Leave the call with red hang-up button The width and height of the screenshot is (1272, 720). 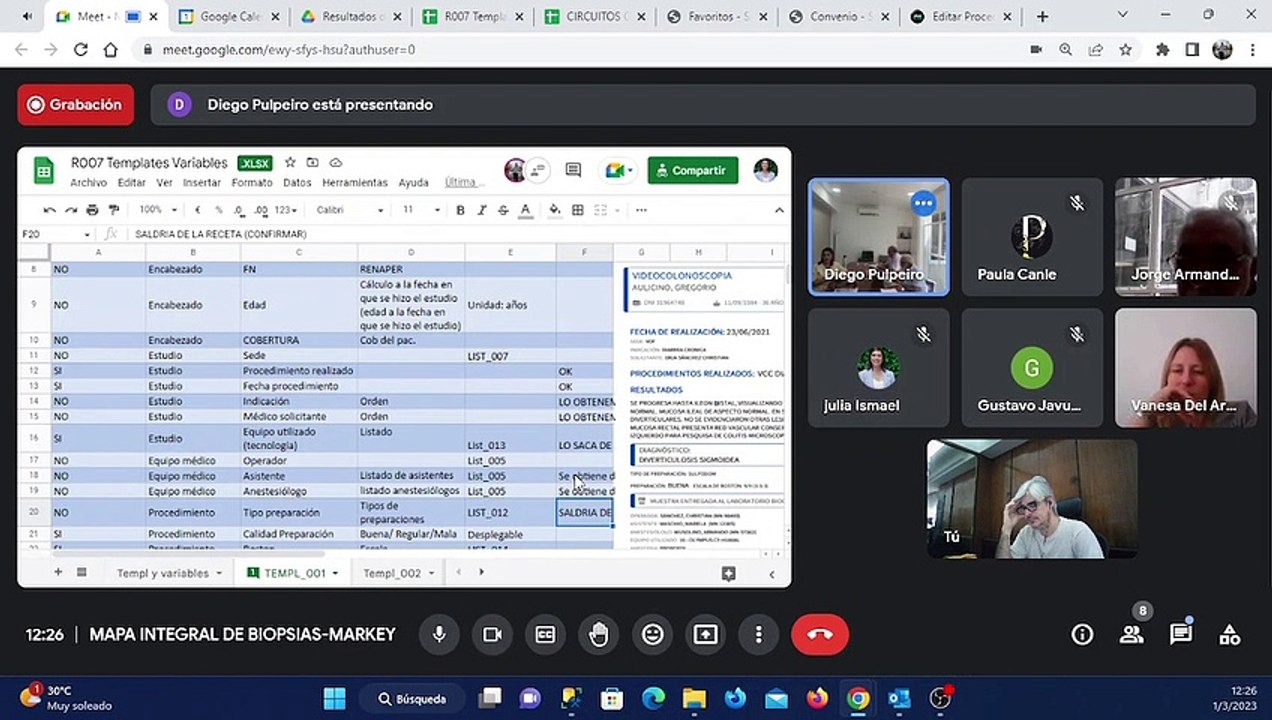coord(820,634)
